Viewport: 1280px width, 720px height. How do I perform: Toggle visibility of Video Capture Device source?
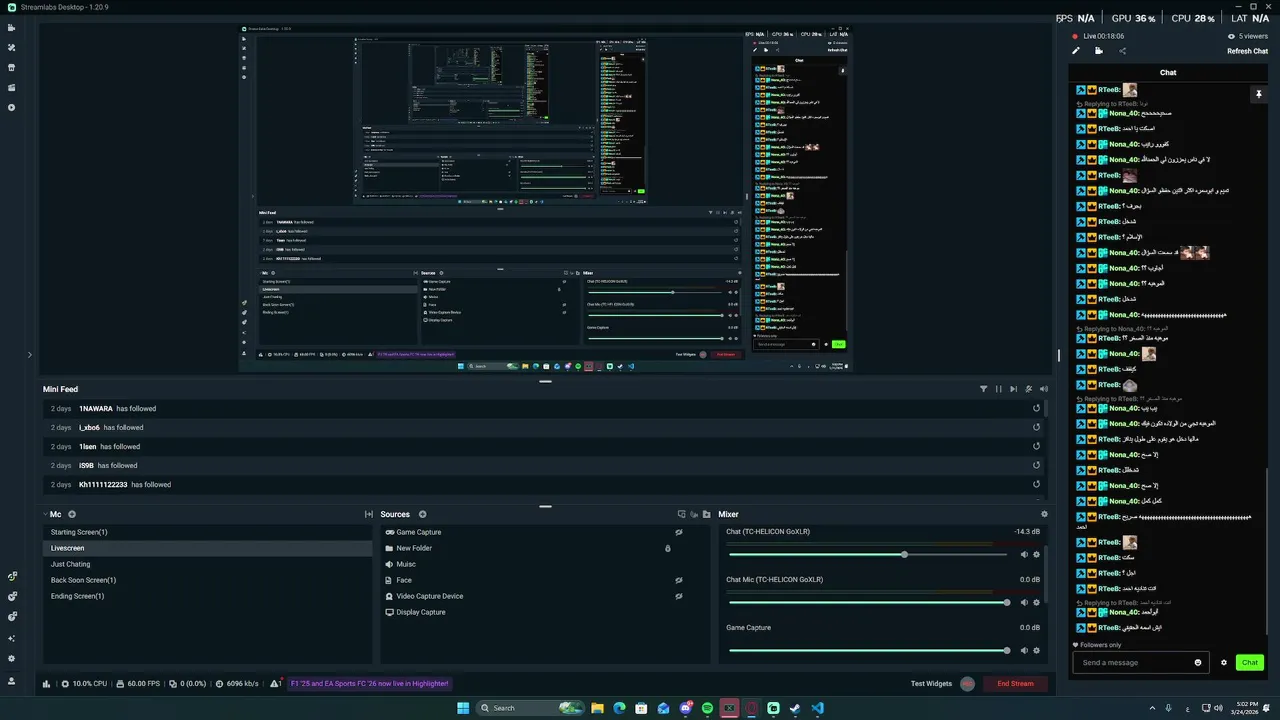[x=678, y=596]
